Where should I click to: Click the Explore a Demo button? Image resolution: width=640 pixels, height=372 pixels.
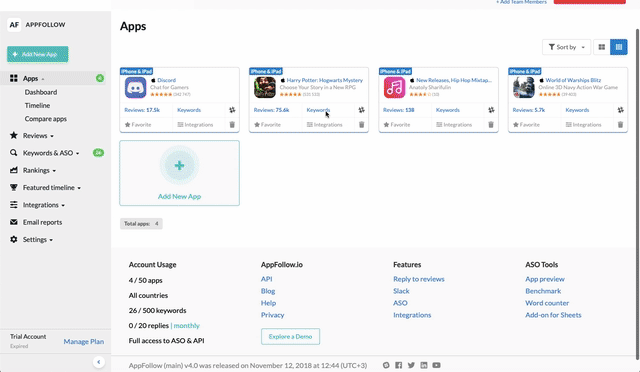pos(290,336)
